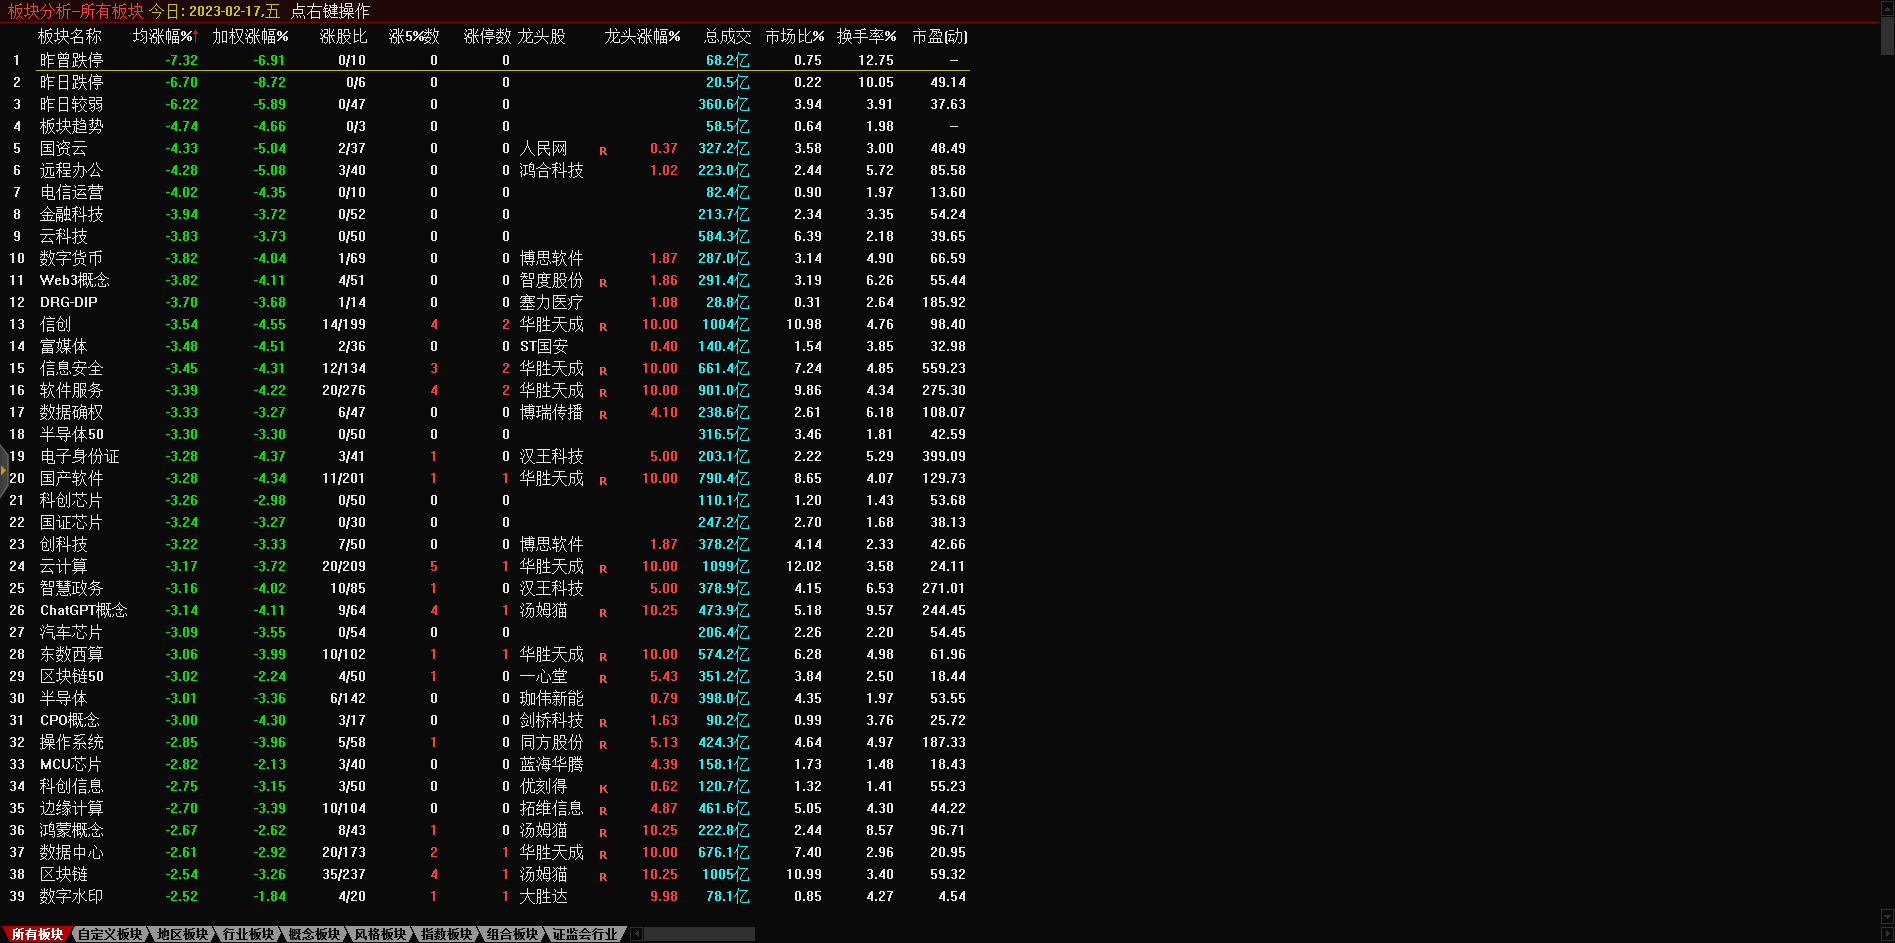Switch to the 行业板块 tab
Screen dimensions: 1895x943
coord(247,934)
